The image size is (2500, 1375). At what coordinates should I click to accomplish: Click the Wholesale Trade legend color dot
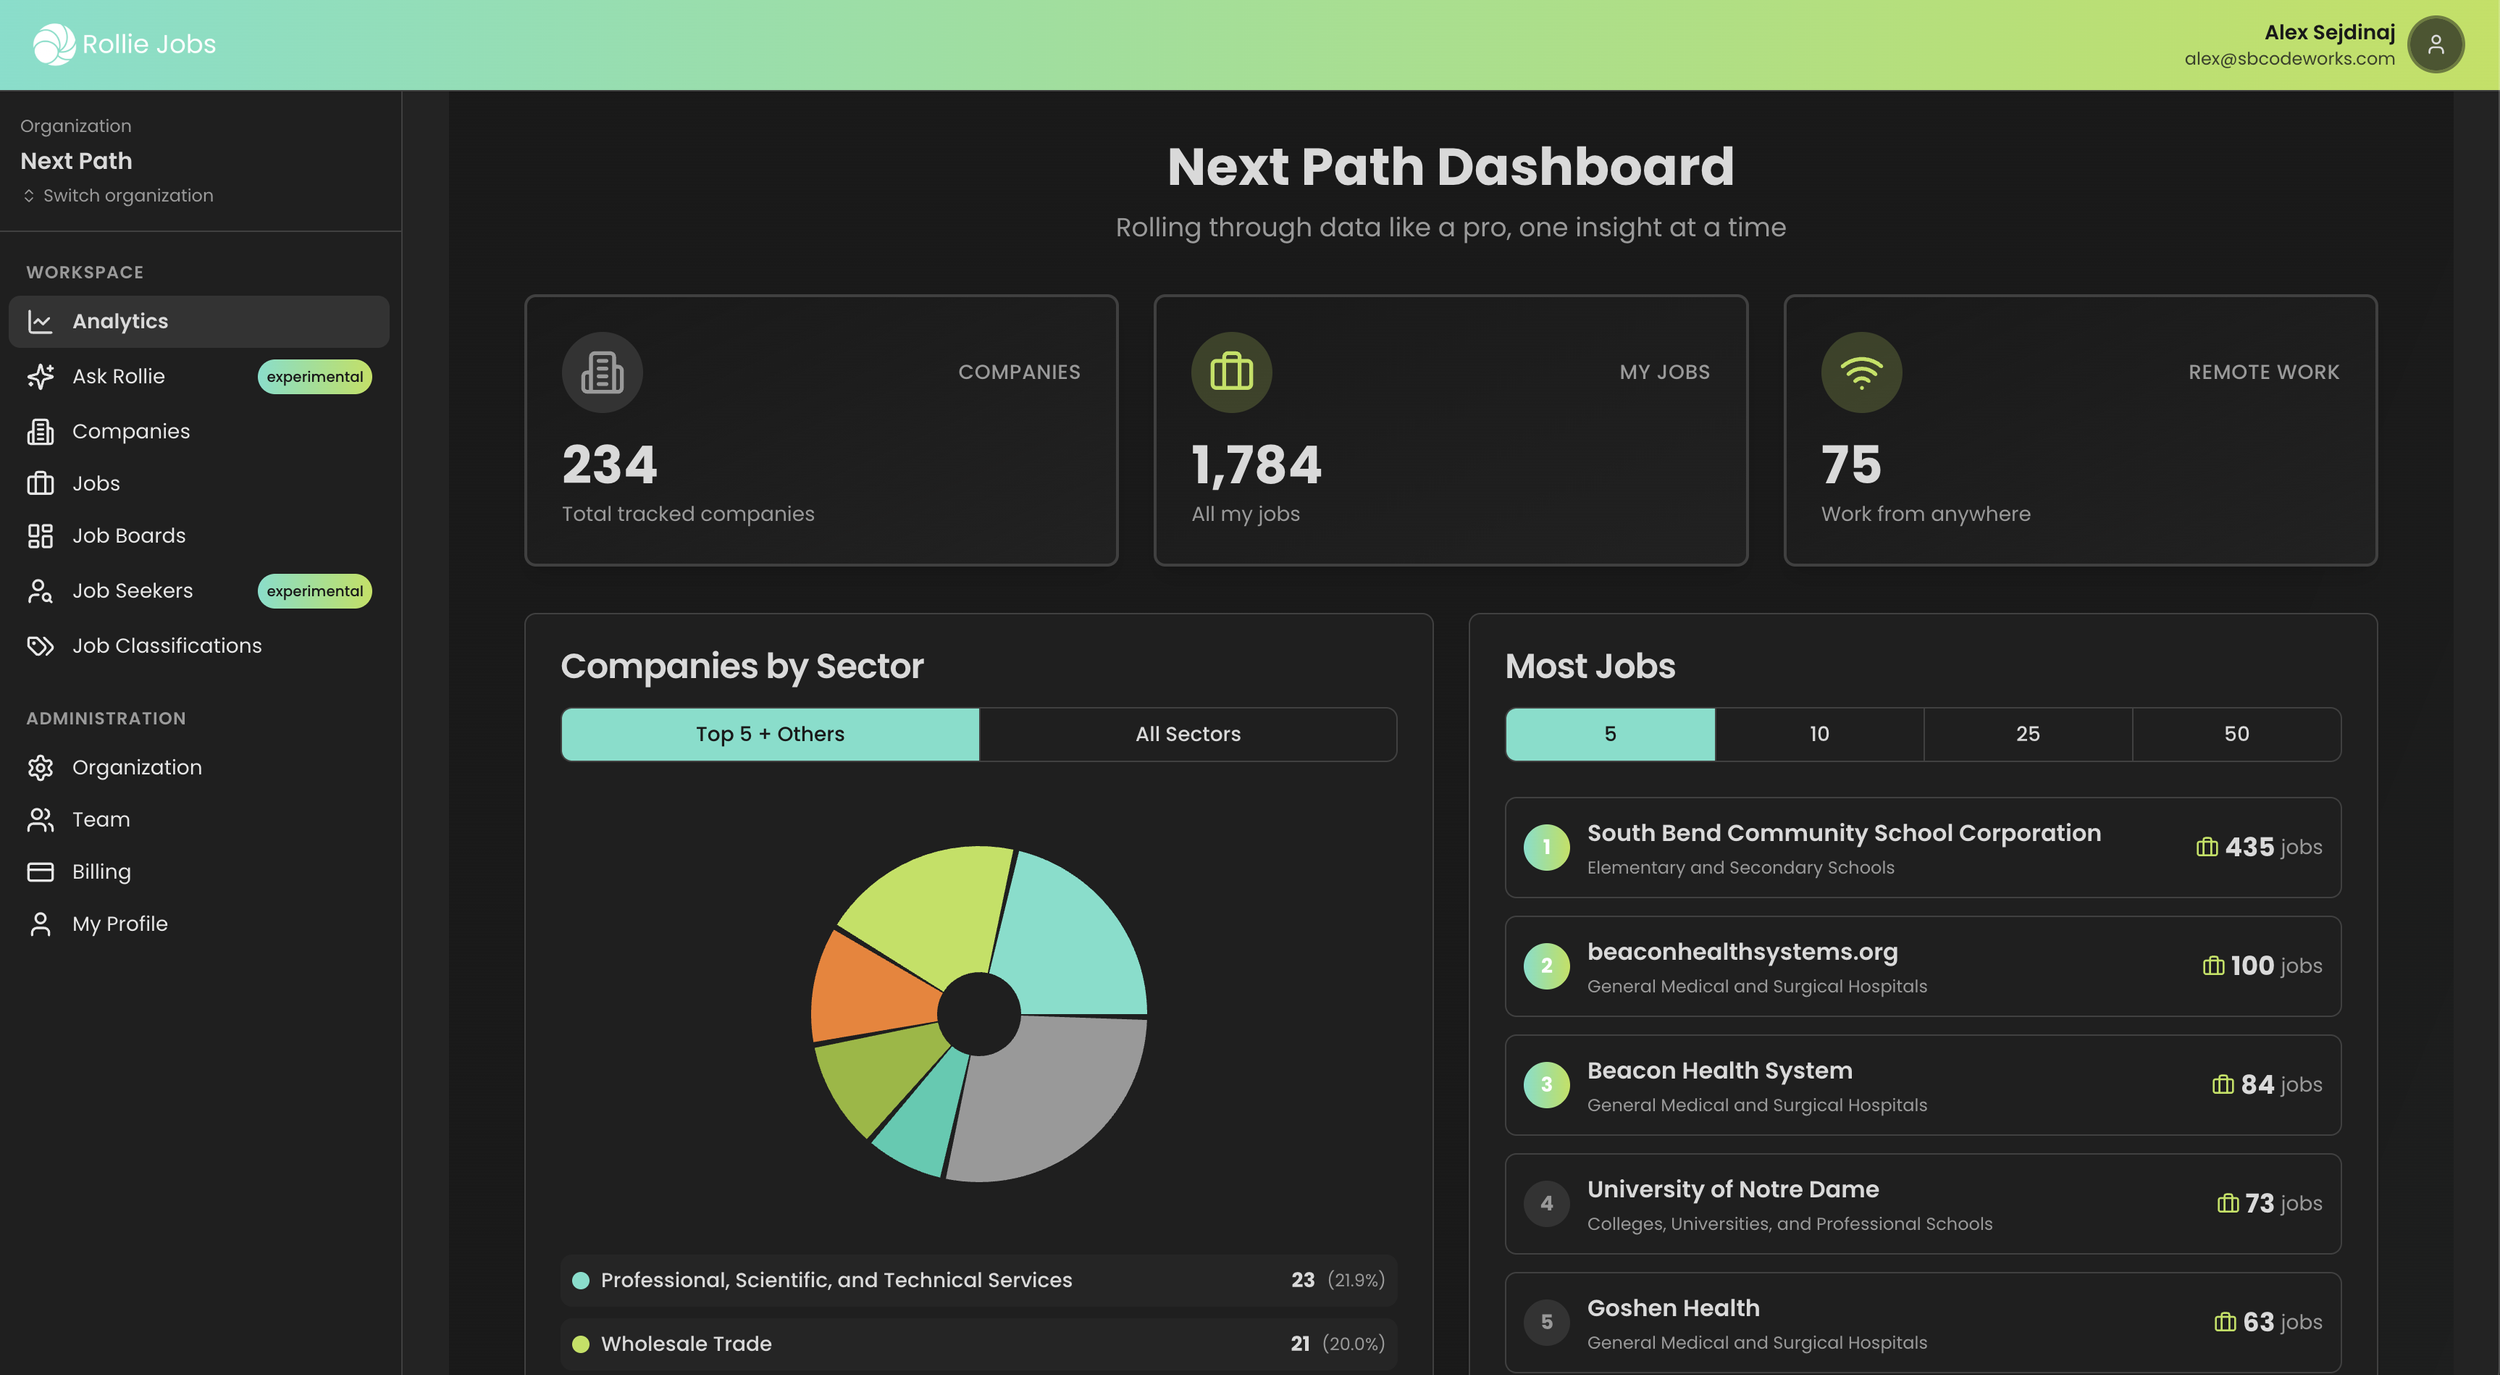[580, 1343]
